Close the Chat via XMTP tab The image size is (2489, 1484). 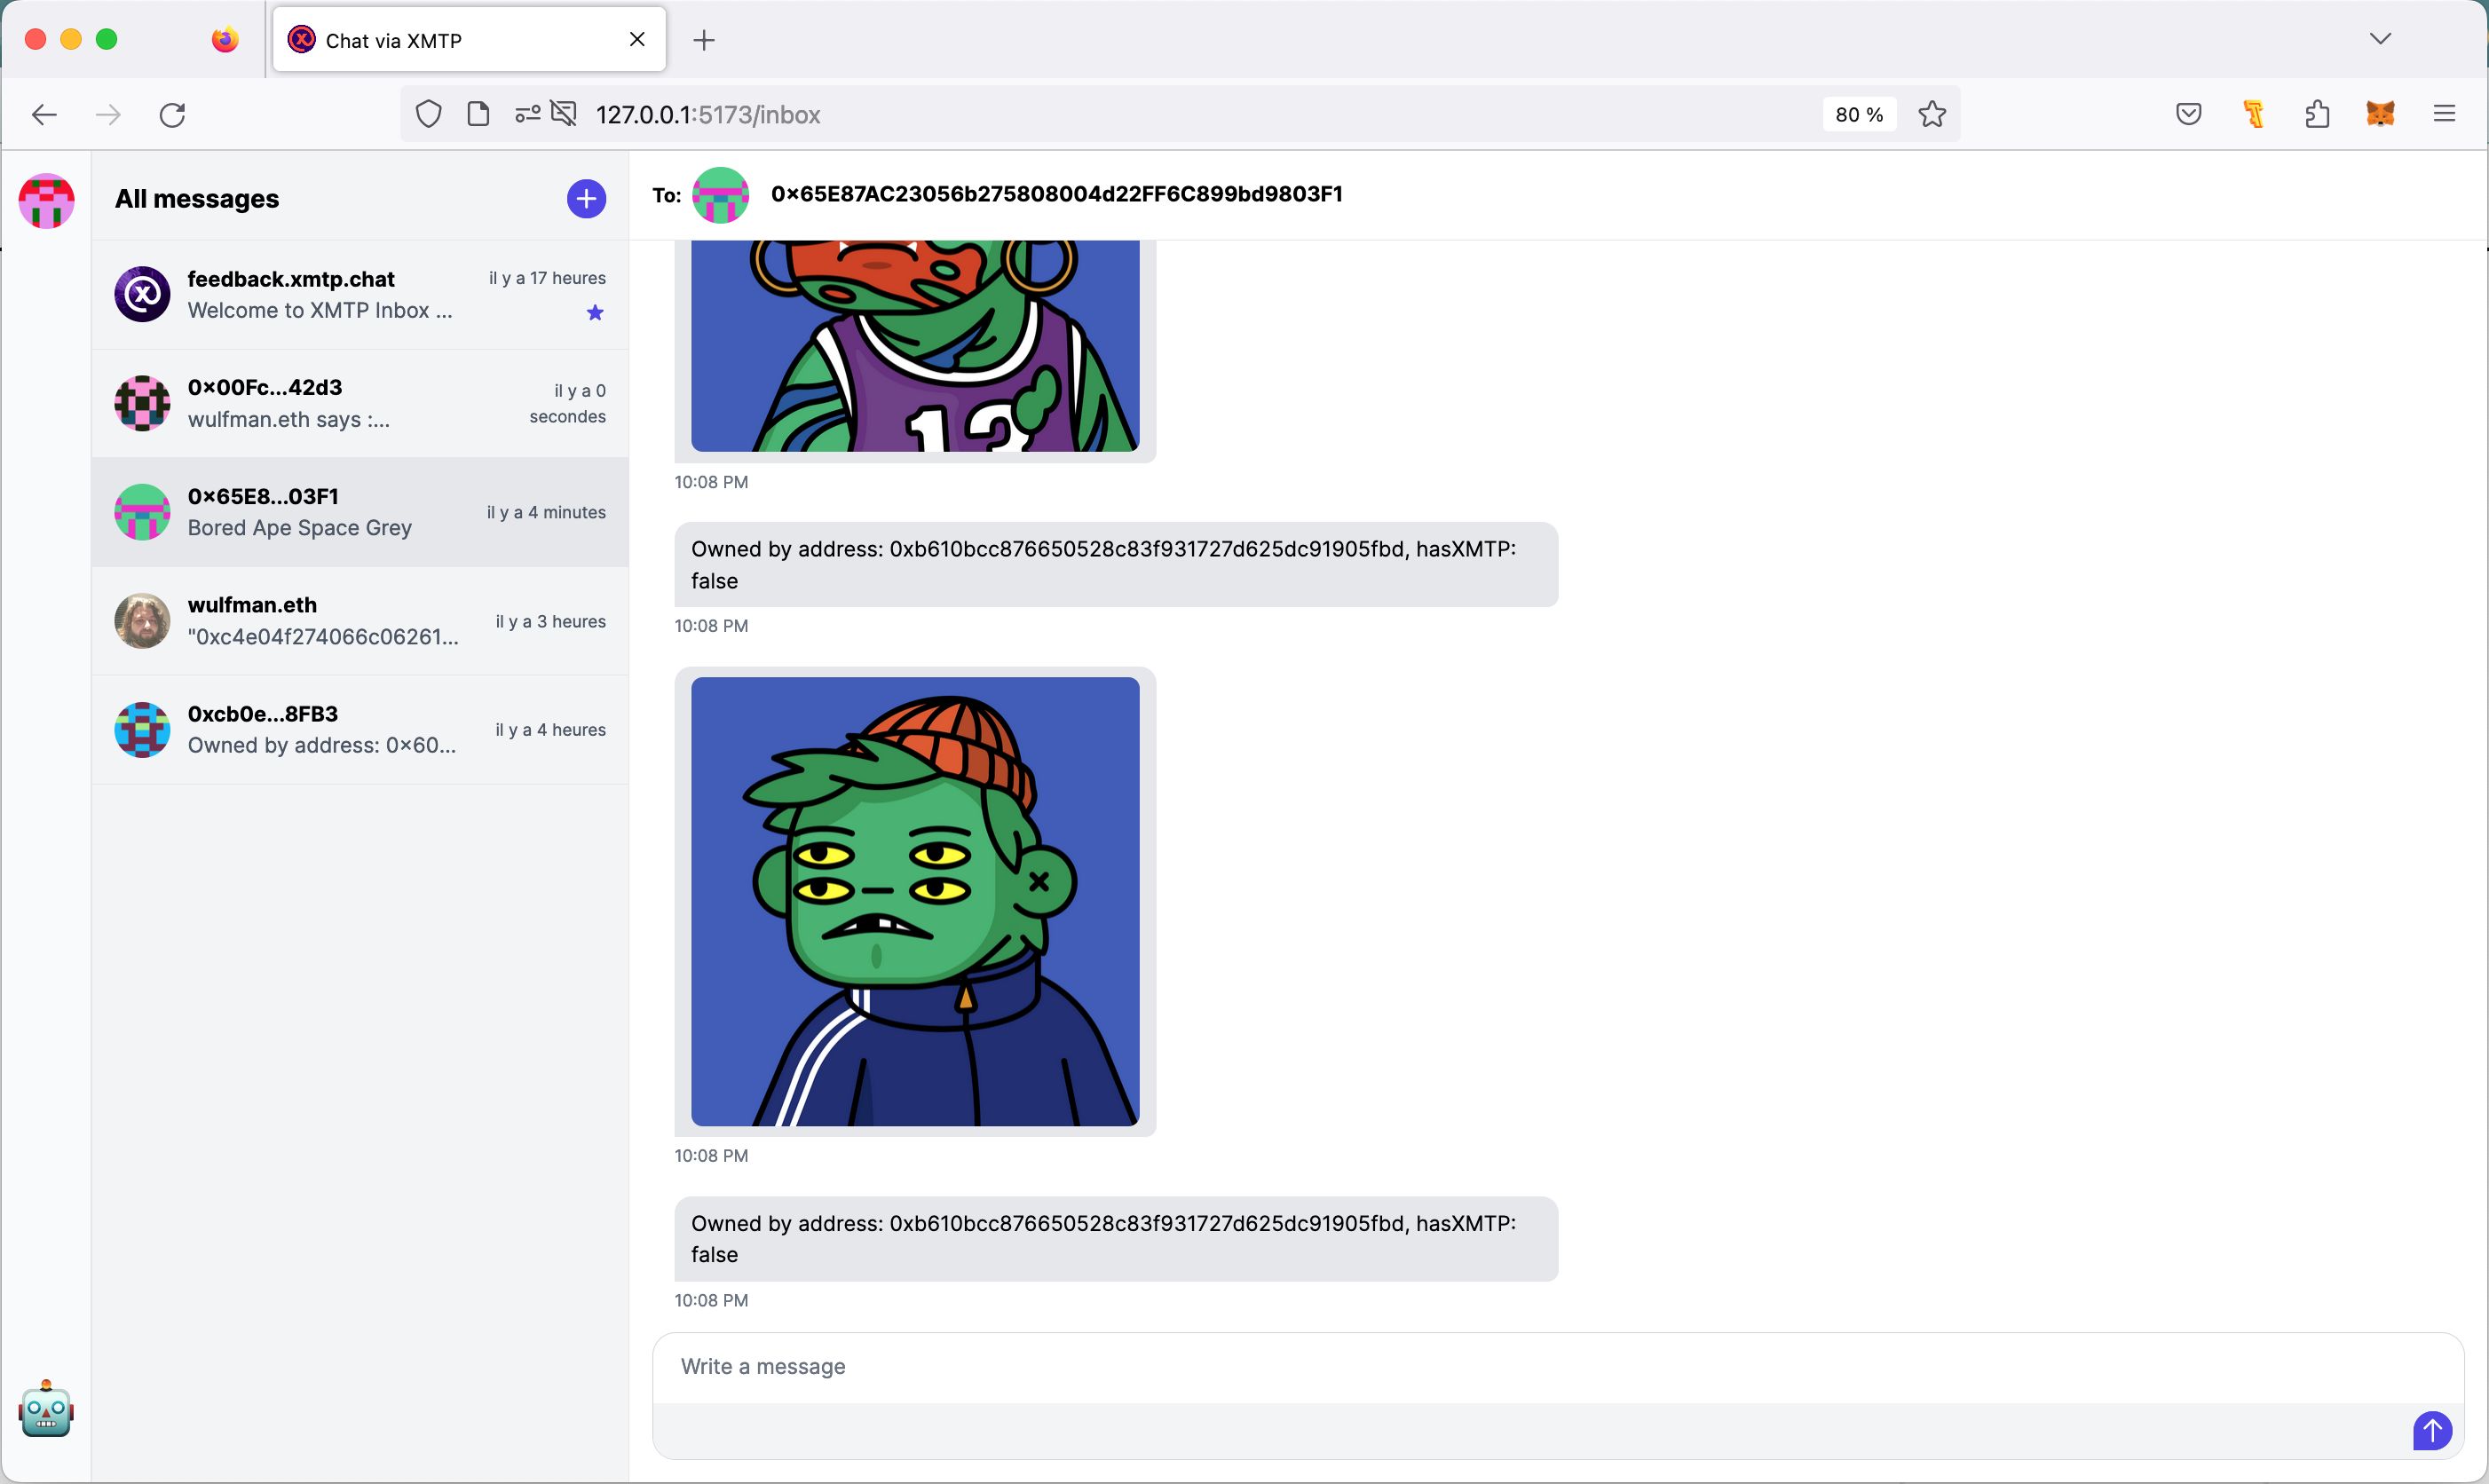(x=637, y=39)
